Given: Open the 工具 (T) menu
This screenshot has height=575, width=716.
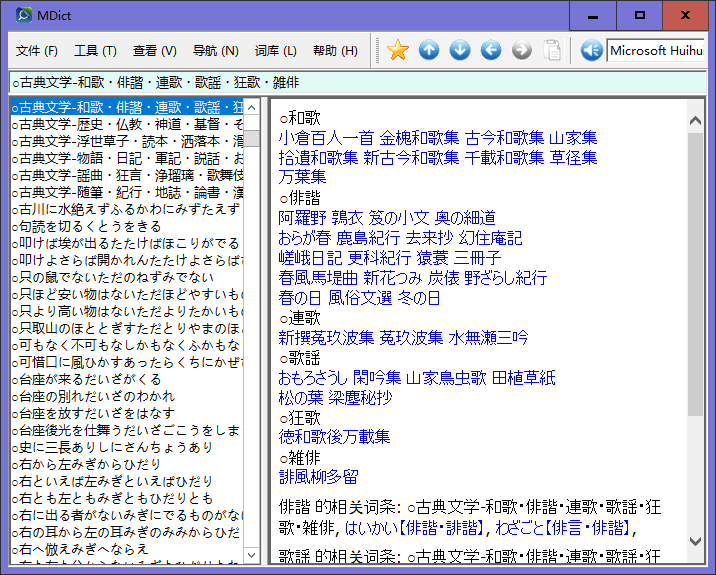Looking at the screenshot, I should (x=95, y=51).
